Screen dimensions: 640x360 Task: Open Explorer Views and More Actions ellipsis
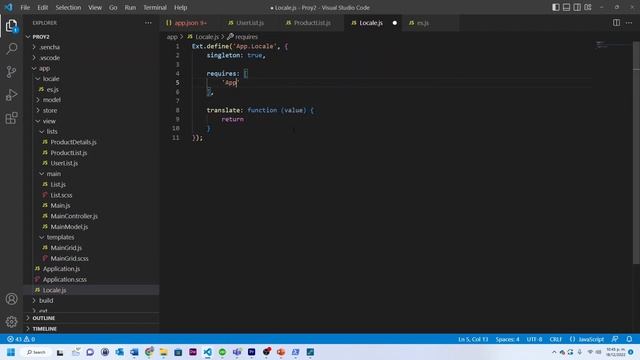(x=148, y=23)
